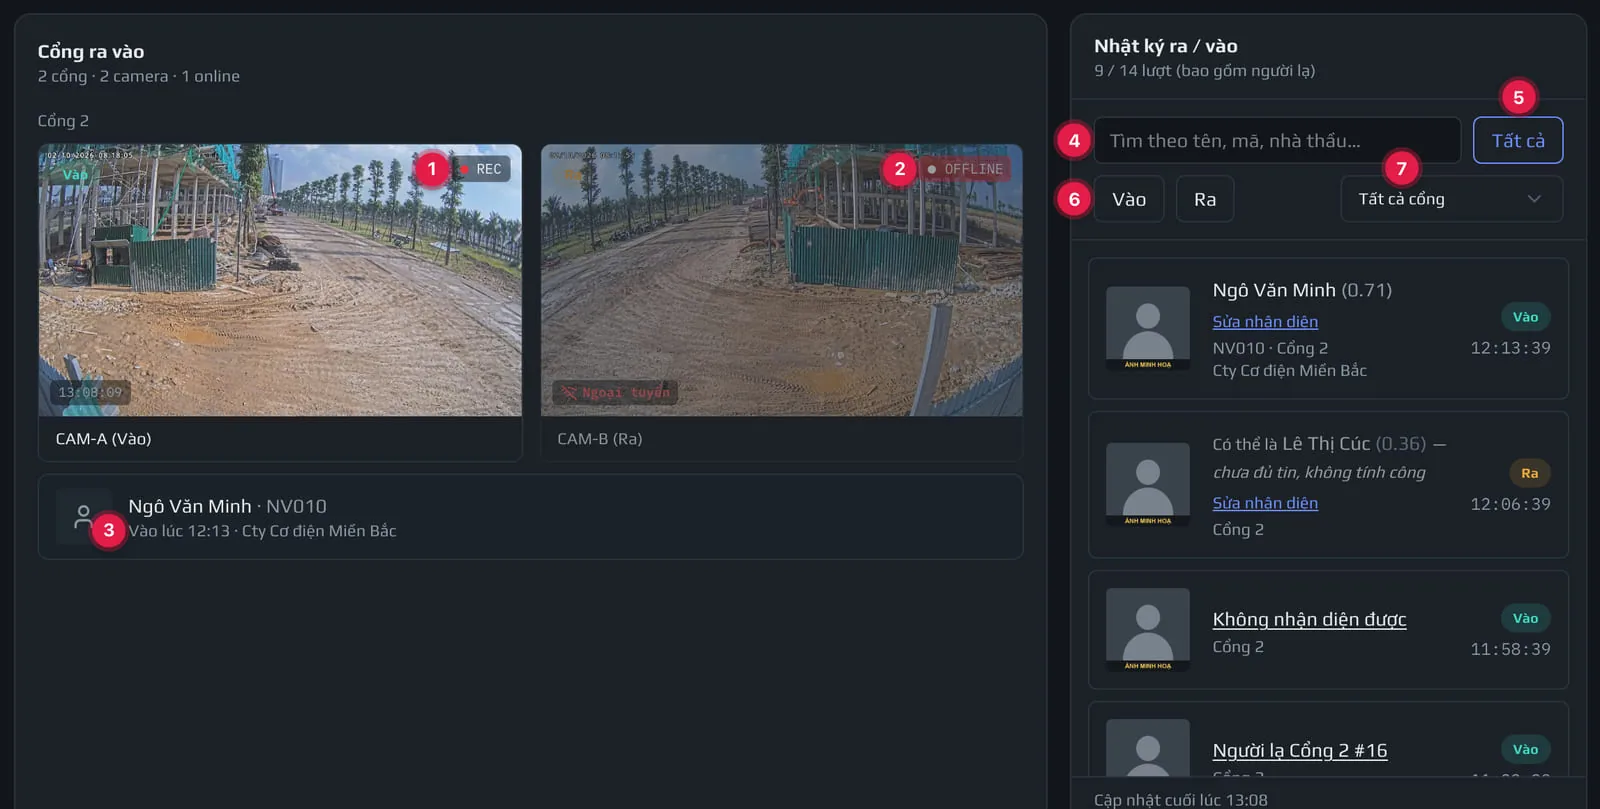Screen dimensions: 1600x809
Task: Focus the name search field
Action: pyautogui.click(x=1277, y=141)
